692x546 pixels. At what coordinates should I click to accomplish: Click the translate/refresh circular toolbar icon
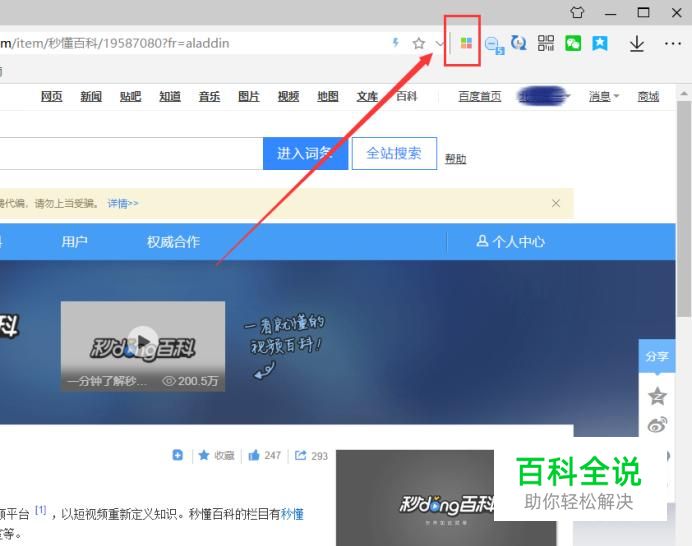[519, 43]
